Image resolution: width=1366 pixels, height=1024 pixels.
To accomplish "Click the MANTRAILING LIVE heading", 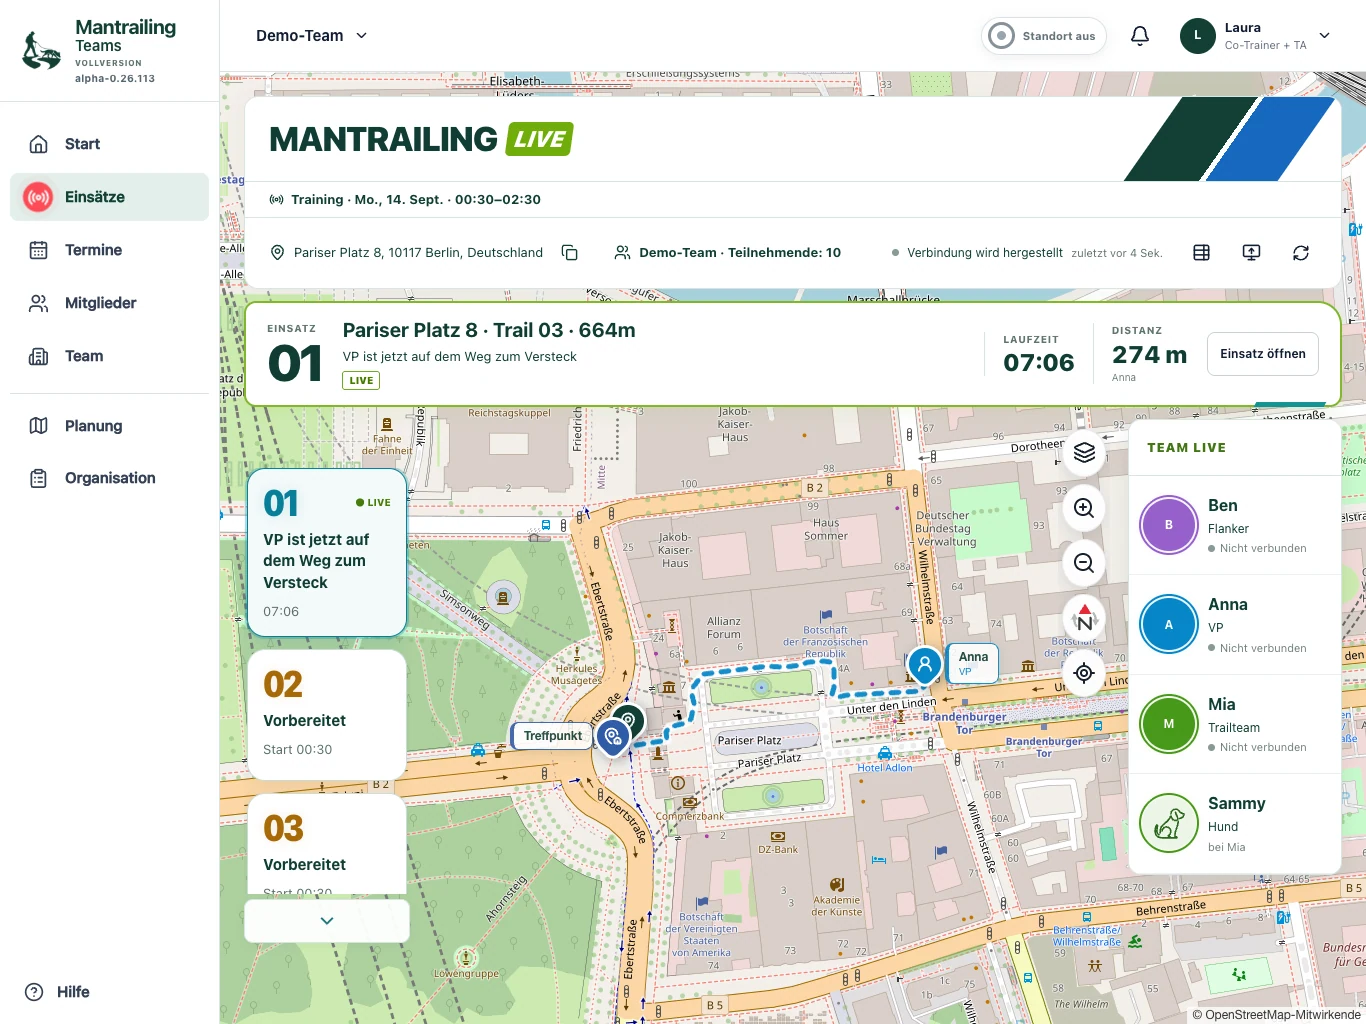I will coord(421,139).
